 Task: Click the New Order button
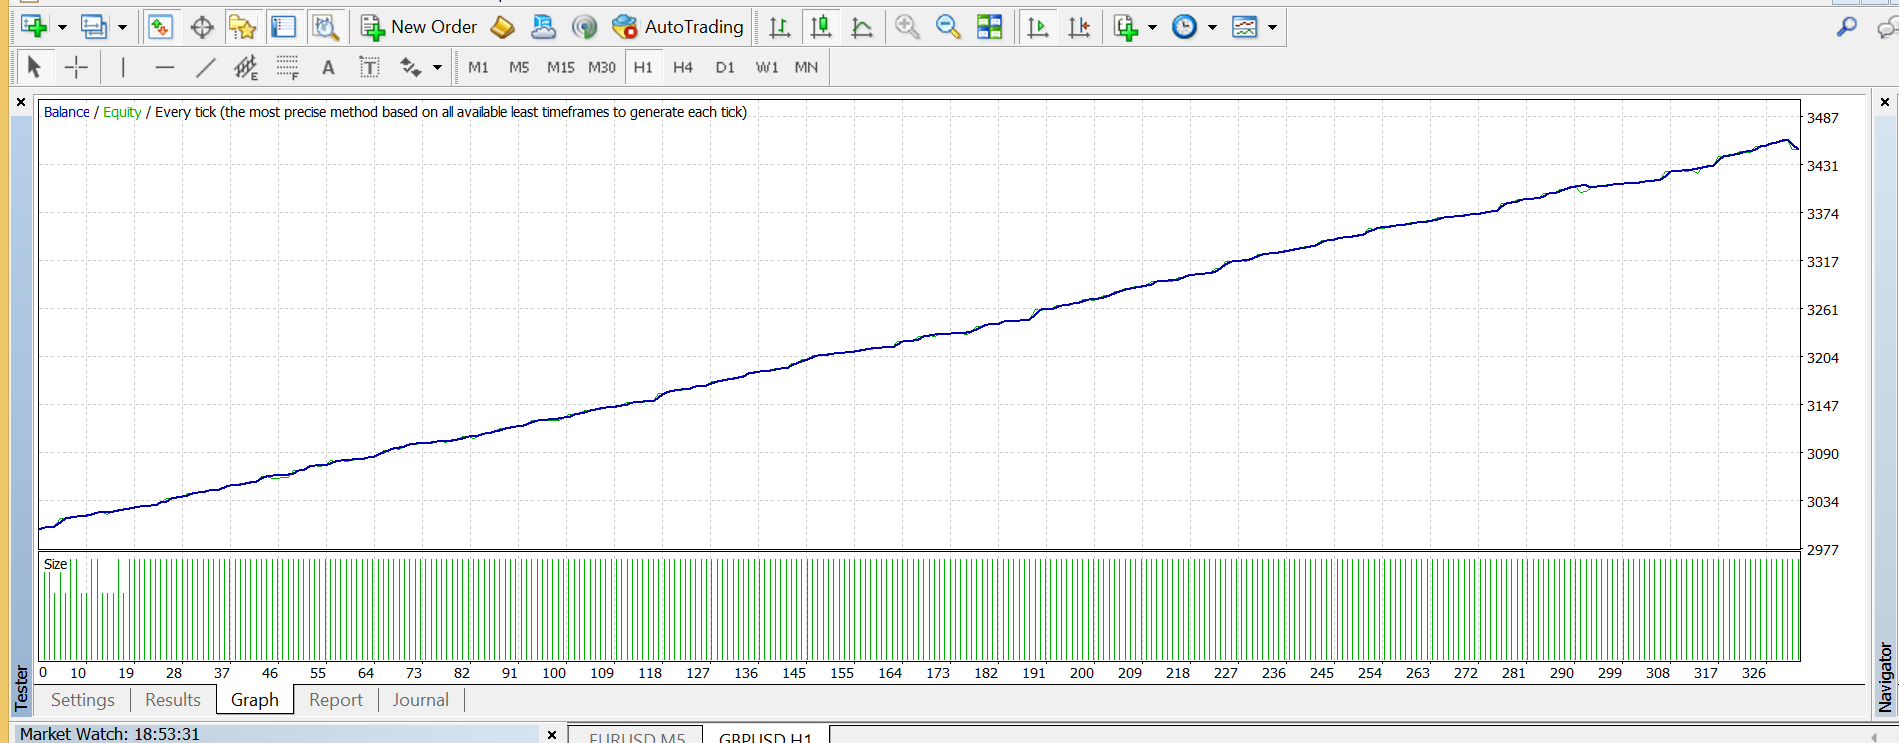point(419,27)
